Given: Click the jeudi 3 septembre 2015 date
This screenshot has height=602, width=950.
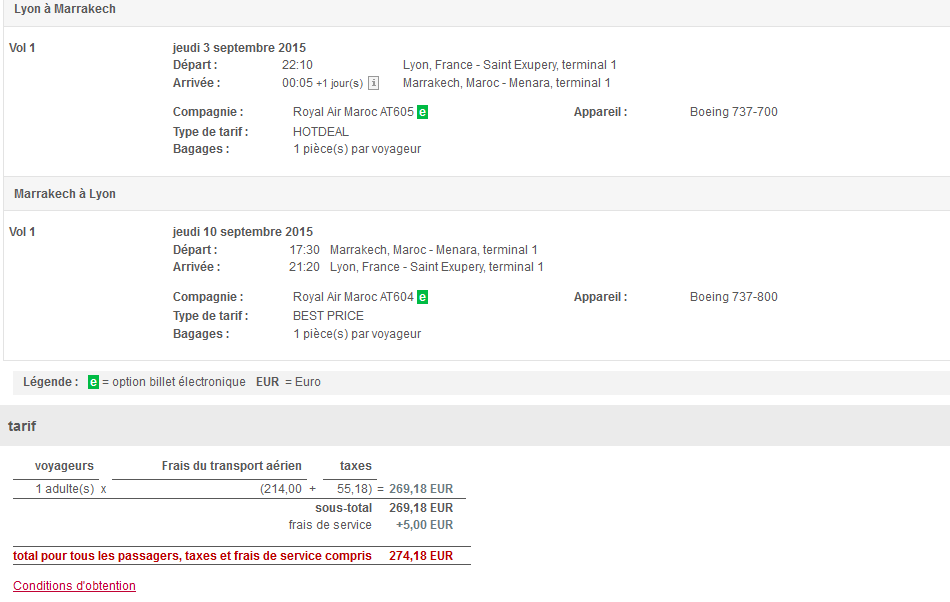Looking at the screenshot, I should pyautogui.click(x=239, y=48).
